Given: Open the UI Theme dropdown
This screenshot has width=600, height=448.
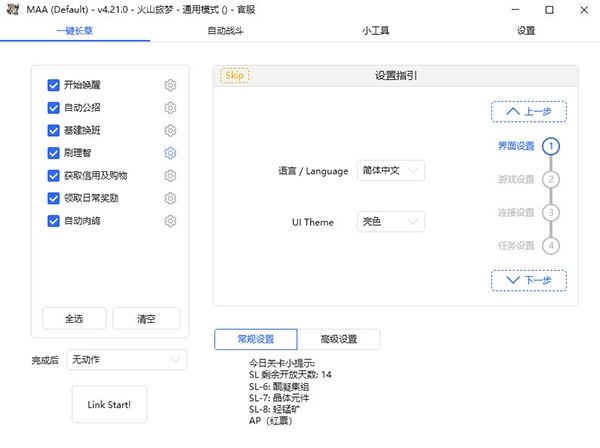Looking at the screenshot, I should [390, 222].
